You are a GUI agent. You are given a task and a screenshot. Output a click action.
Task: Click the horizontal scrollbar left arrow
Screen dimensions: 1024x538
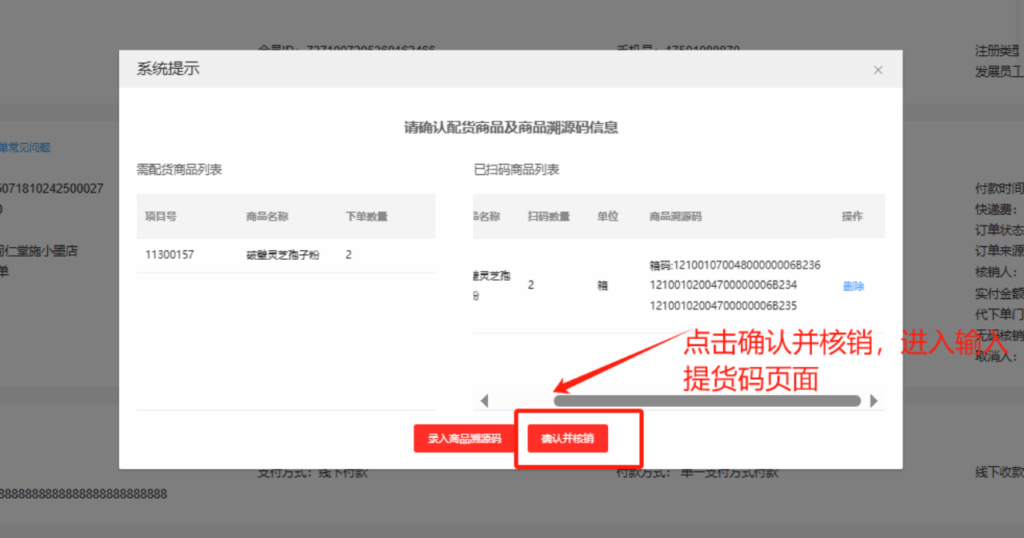tap(485, 401)
